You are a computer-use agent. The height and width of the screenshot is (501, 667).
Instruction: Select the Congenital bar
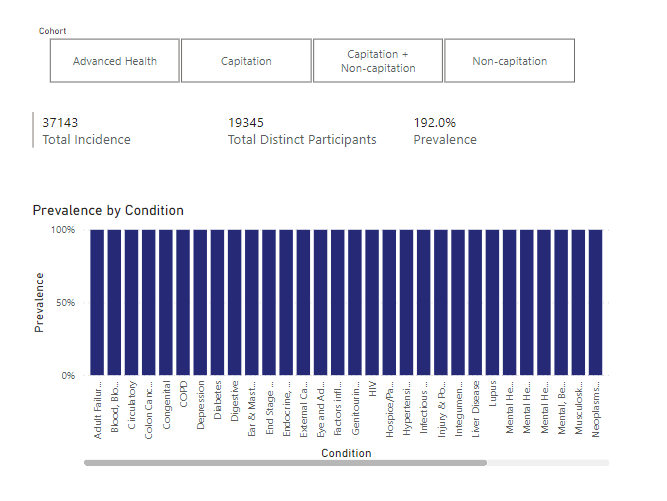pos(166,302)
